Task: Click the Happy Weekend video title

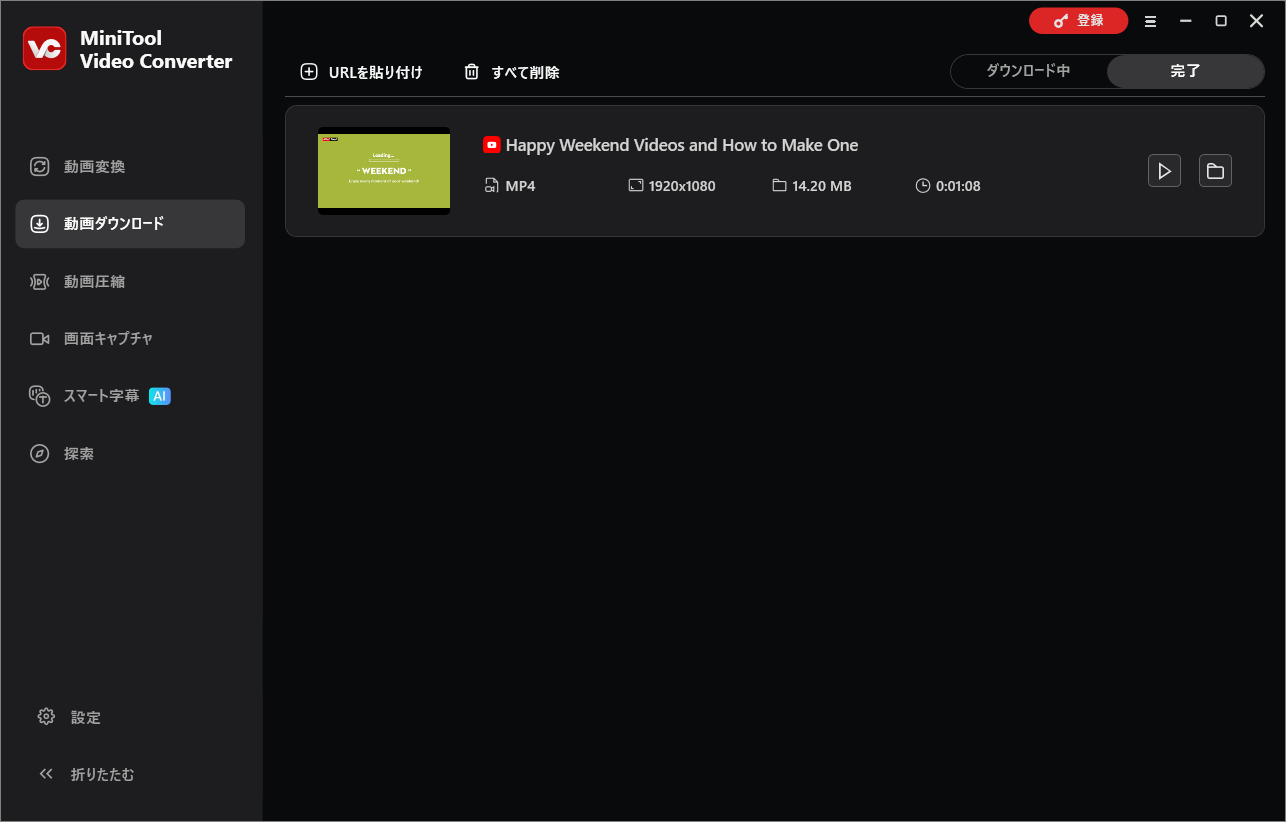Action: point(683,144)
